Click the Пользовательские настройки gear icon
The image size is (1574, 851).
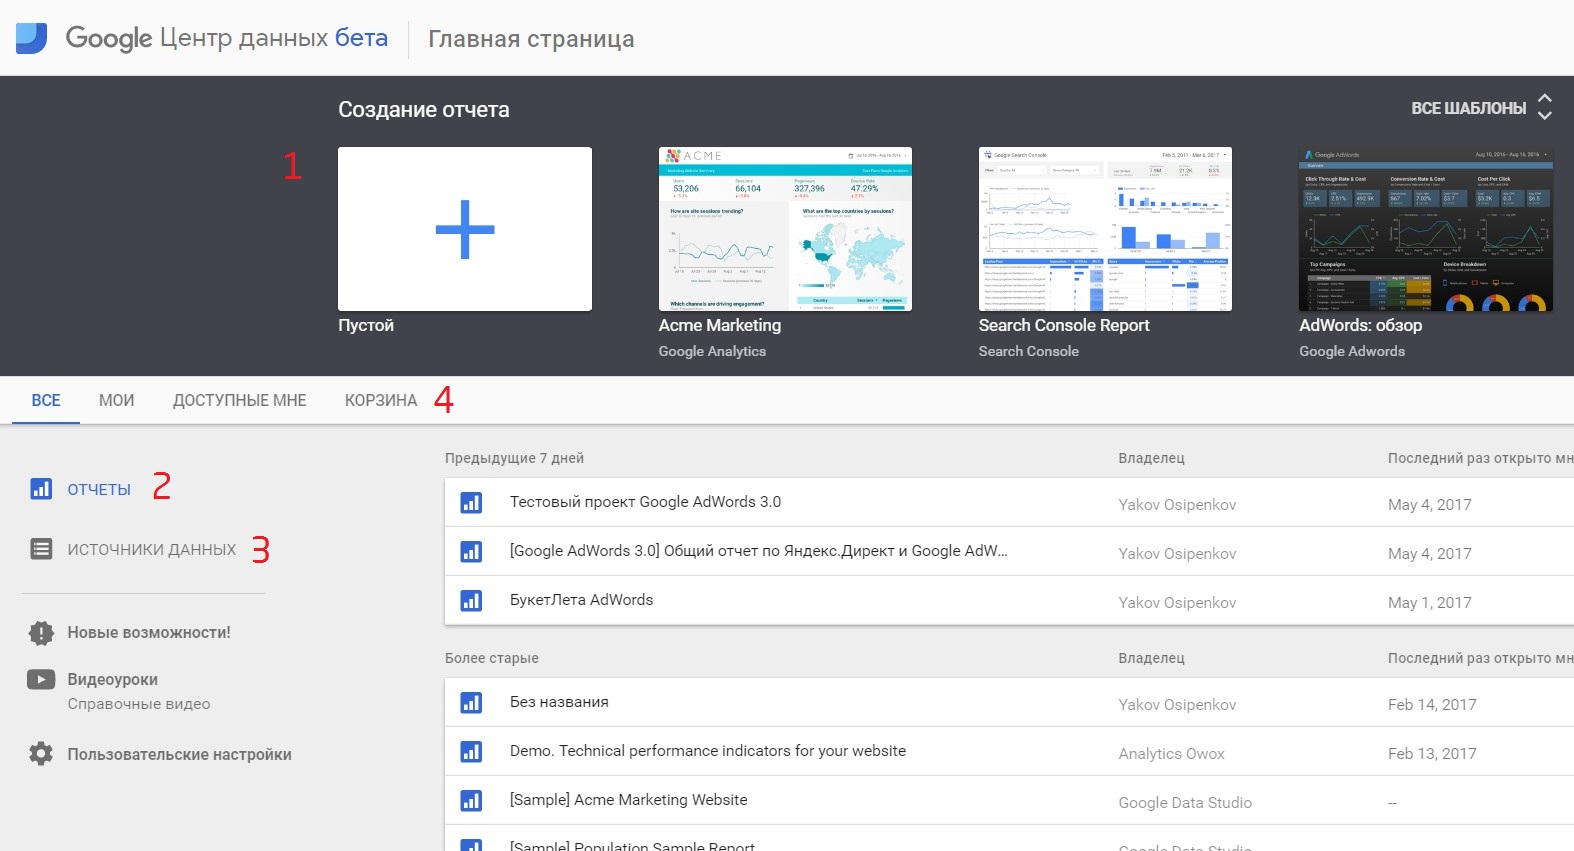[x=41, y=754]
